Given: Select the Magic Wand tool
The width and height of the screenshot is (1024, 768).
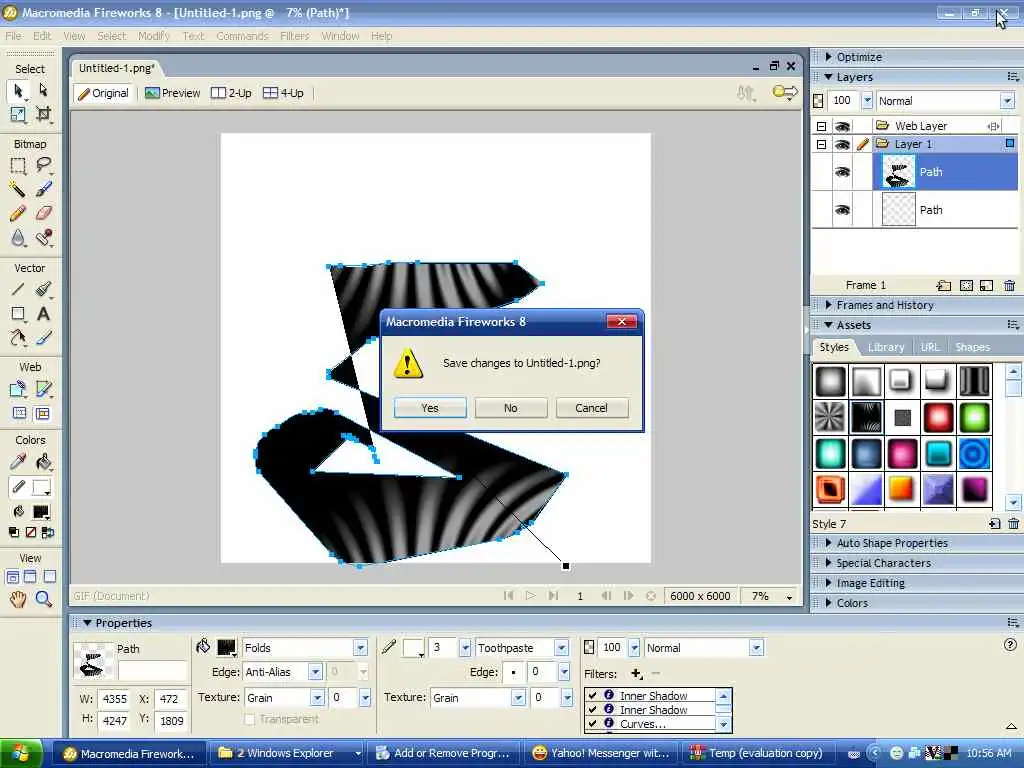Looking at the screenshot, I should pos(18,189).
